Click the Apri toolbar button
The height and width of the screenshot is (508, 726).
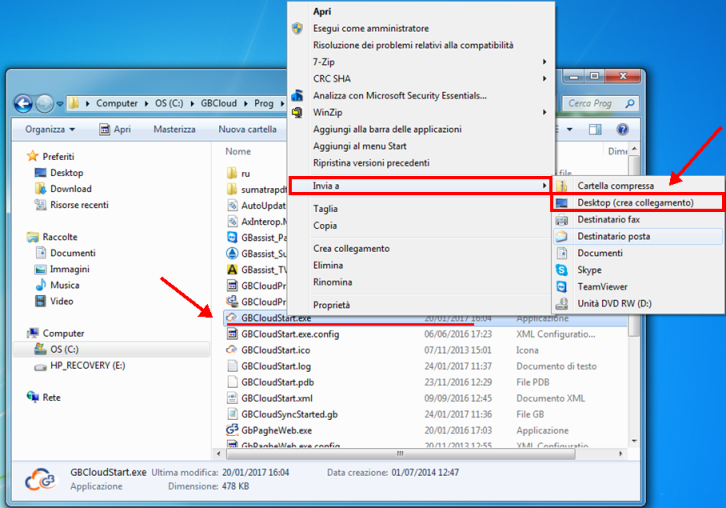115,129
